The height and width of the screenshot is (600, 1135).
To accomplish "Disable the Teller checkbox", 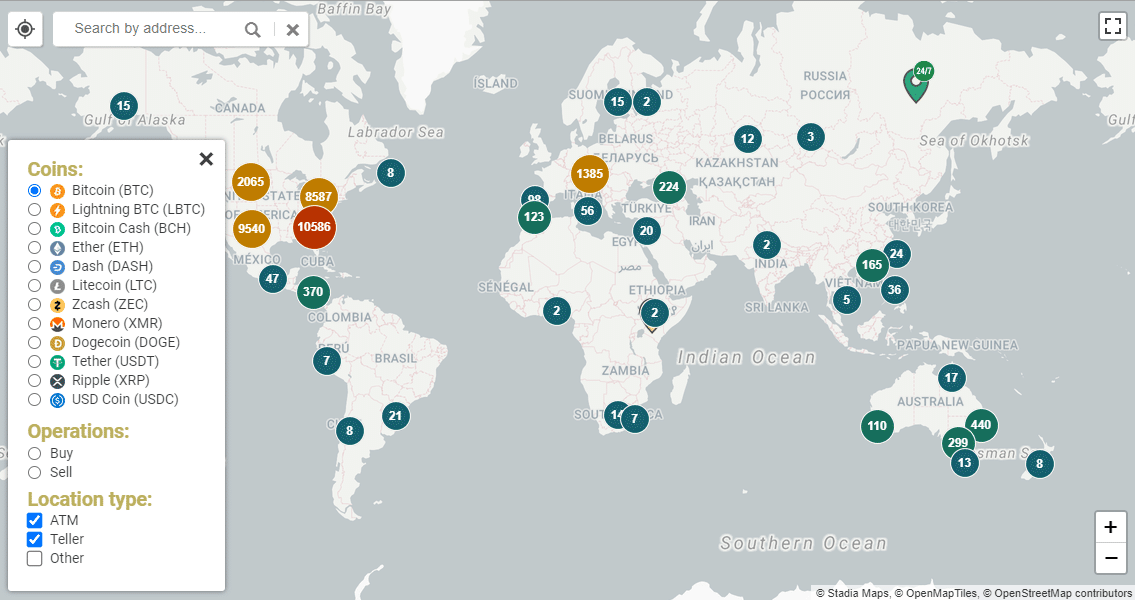I will pos(33,539).
